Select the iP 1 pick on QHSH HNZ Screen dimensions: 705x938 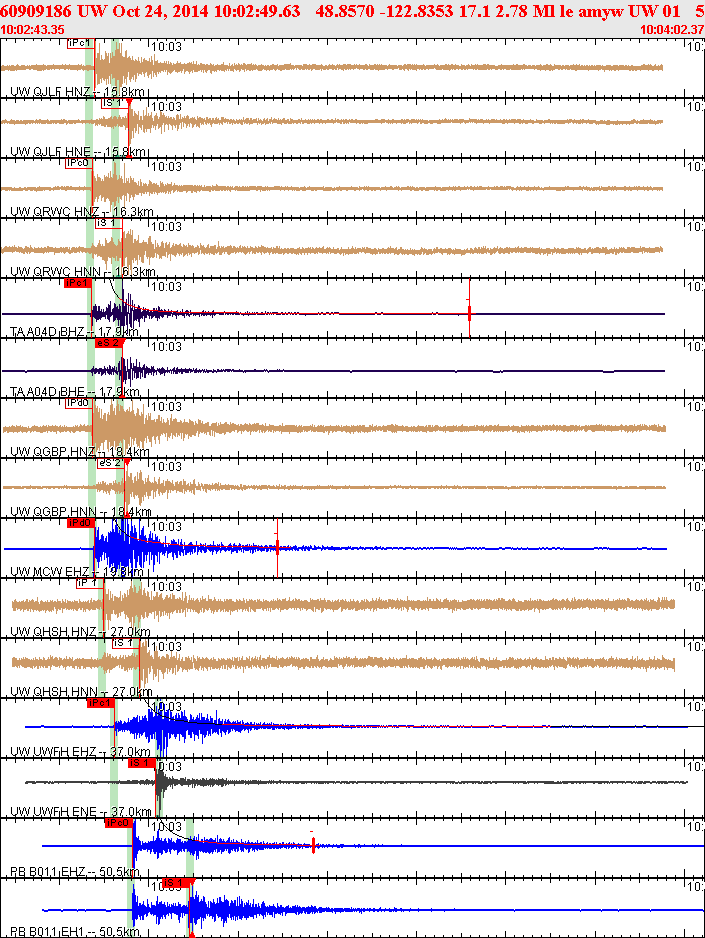tap(90, 582)
